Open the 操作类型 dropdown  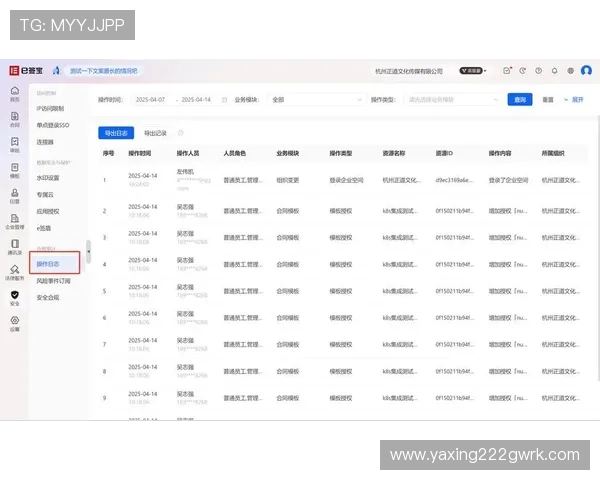pos(452,100)
